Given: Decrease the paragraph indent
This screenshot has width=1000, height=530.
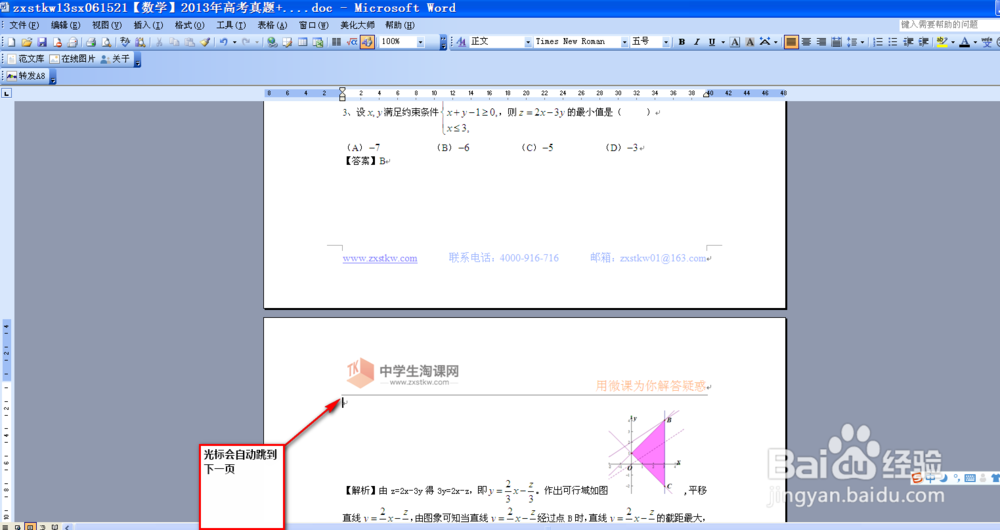Looking at the screenshot, I should [908, 42].
